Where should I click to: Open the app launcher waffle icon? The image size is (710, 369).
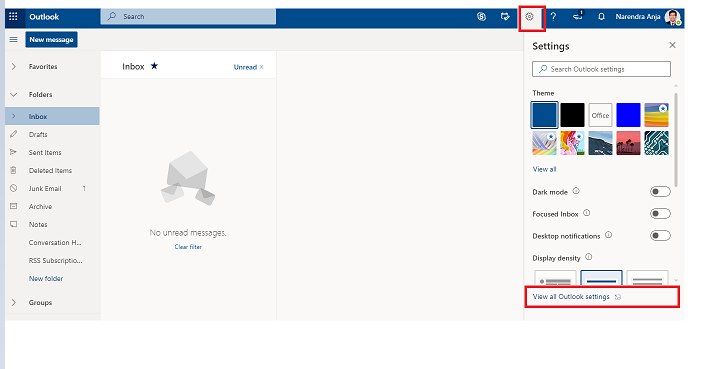tap(13, 17)
